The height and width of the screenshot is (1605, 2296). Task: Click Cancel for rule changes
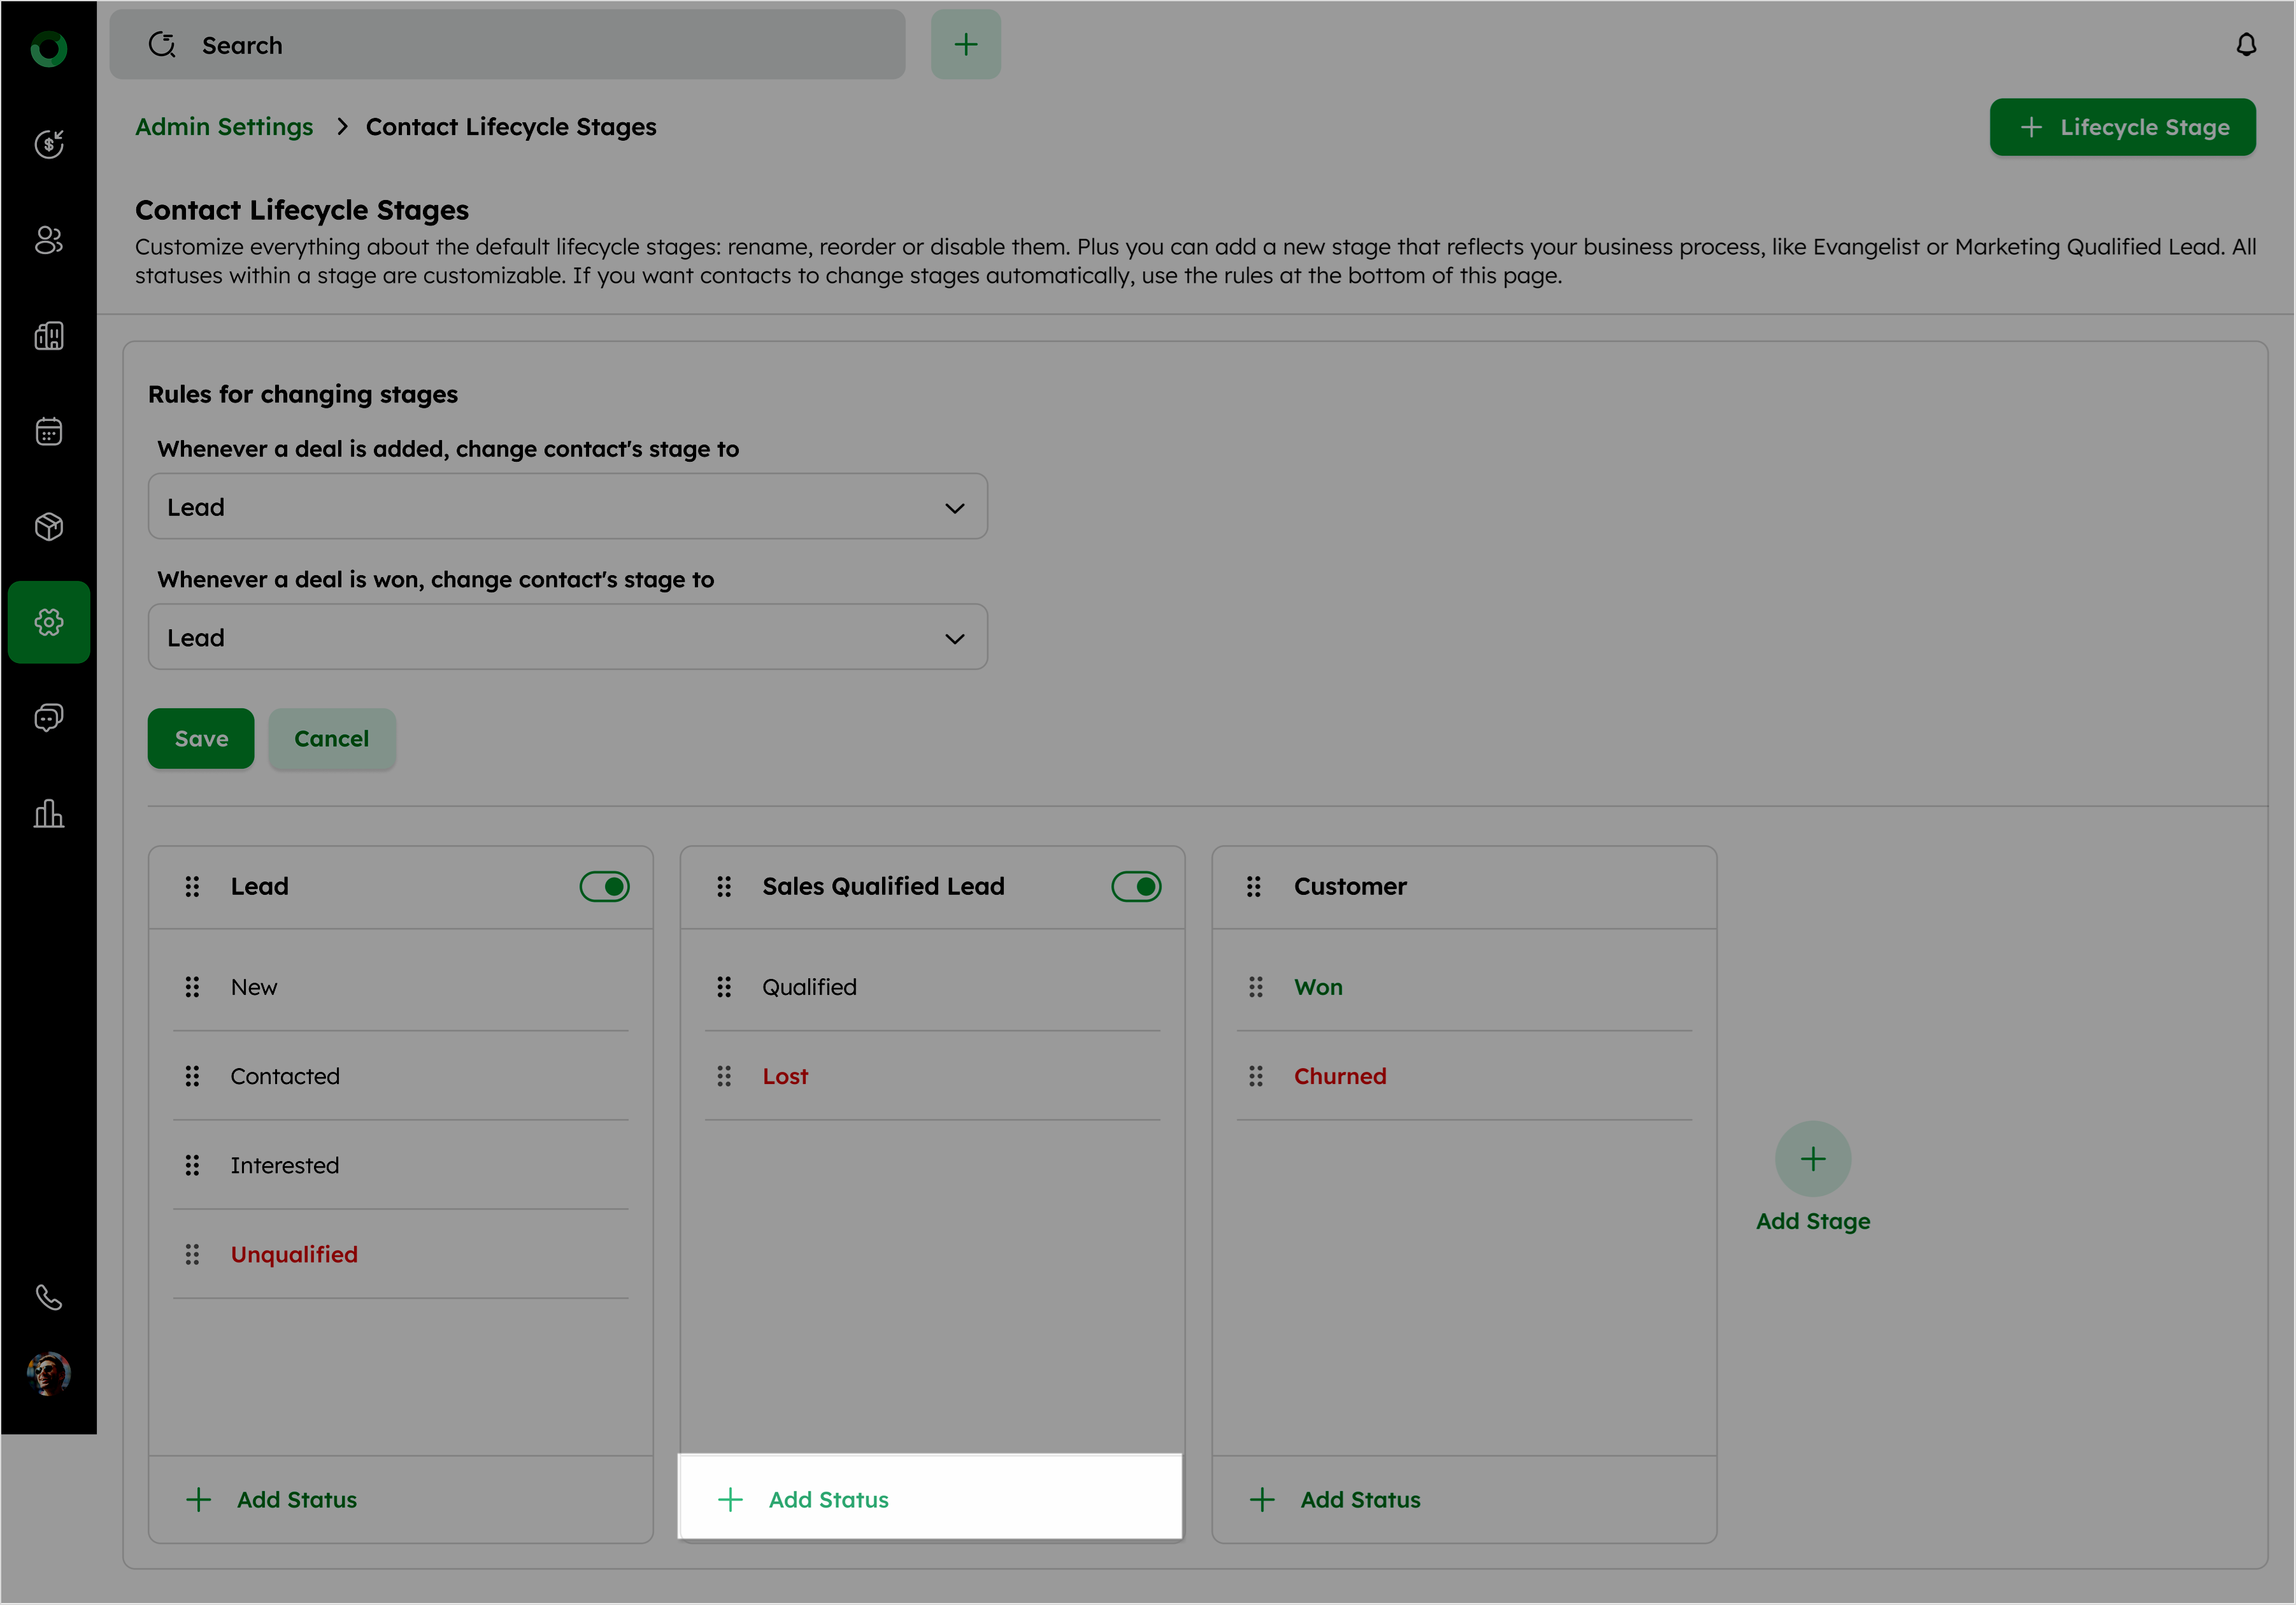(331, 738)
